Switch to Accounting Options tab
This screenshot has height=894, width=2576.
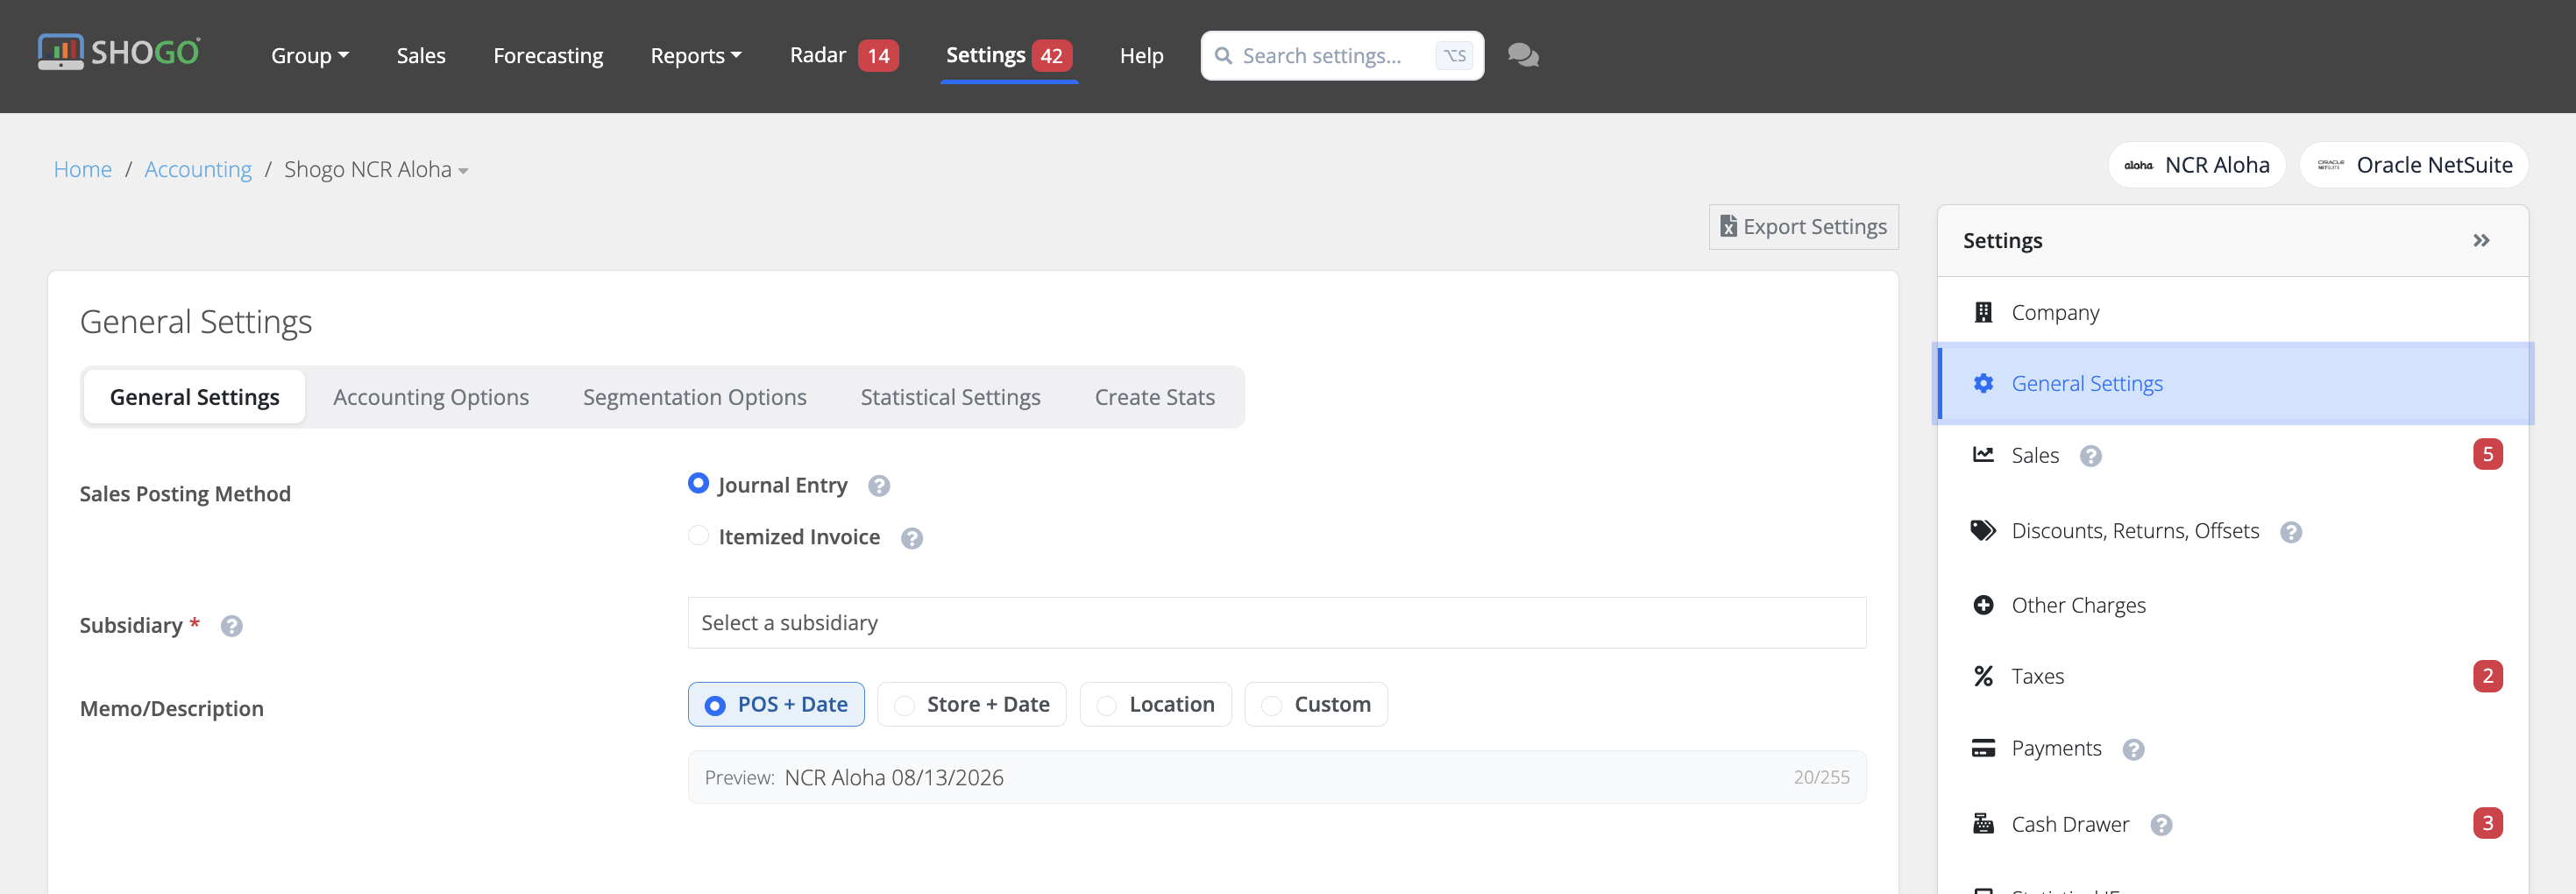click(431, 398)
